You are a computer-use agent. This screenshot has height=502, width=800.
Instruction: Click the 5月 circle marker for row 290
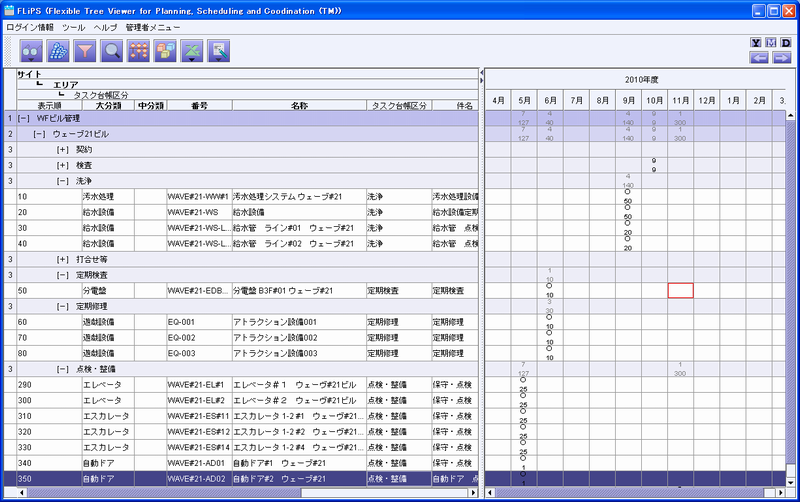(523, 380)
